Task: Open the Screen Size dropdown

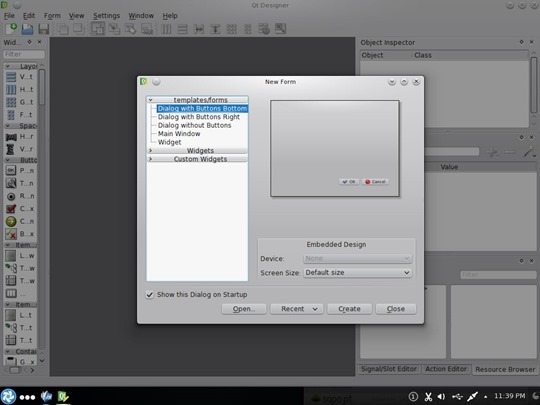Action: (357, 272)
